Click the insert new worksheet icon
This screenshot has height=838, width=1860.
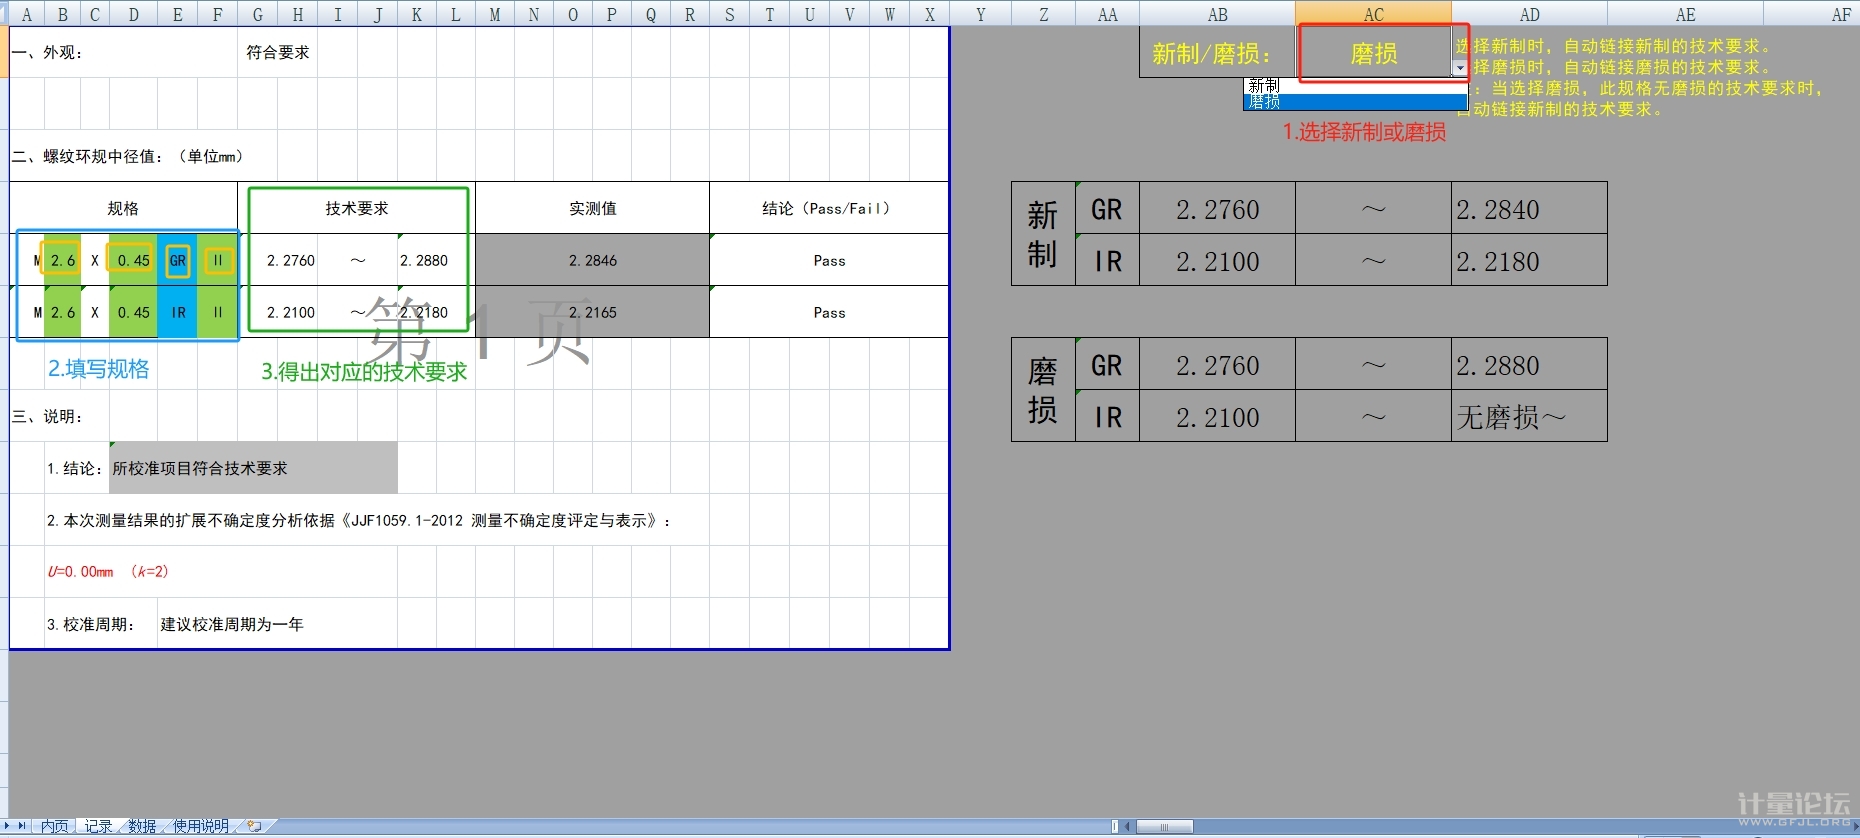255,826
